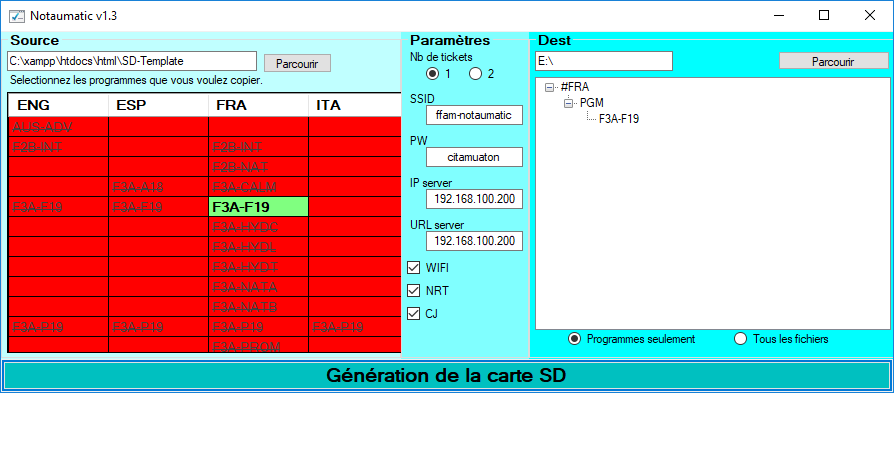Start Génération de la carte SD
Viewport: 894px width, 460px height.
pyautogui.click(x=447, y=376)
